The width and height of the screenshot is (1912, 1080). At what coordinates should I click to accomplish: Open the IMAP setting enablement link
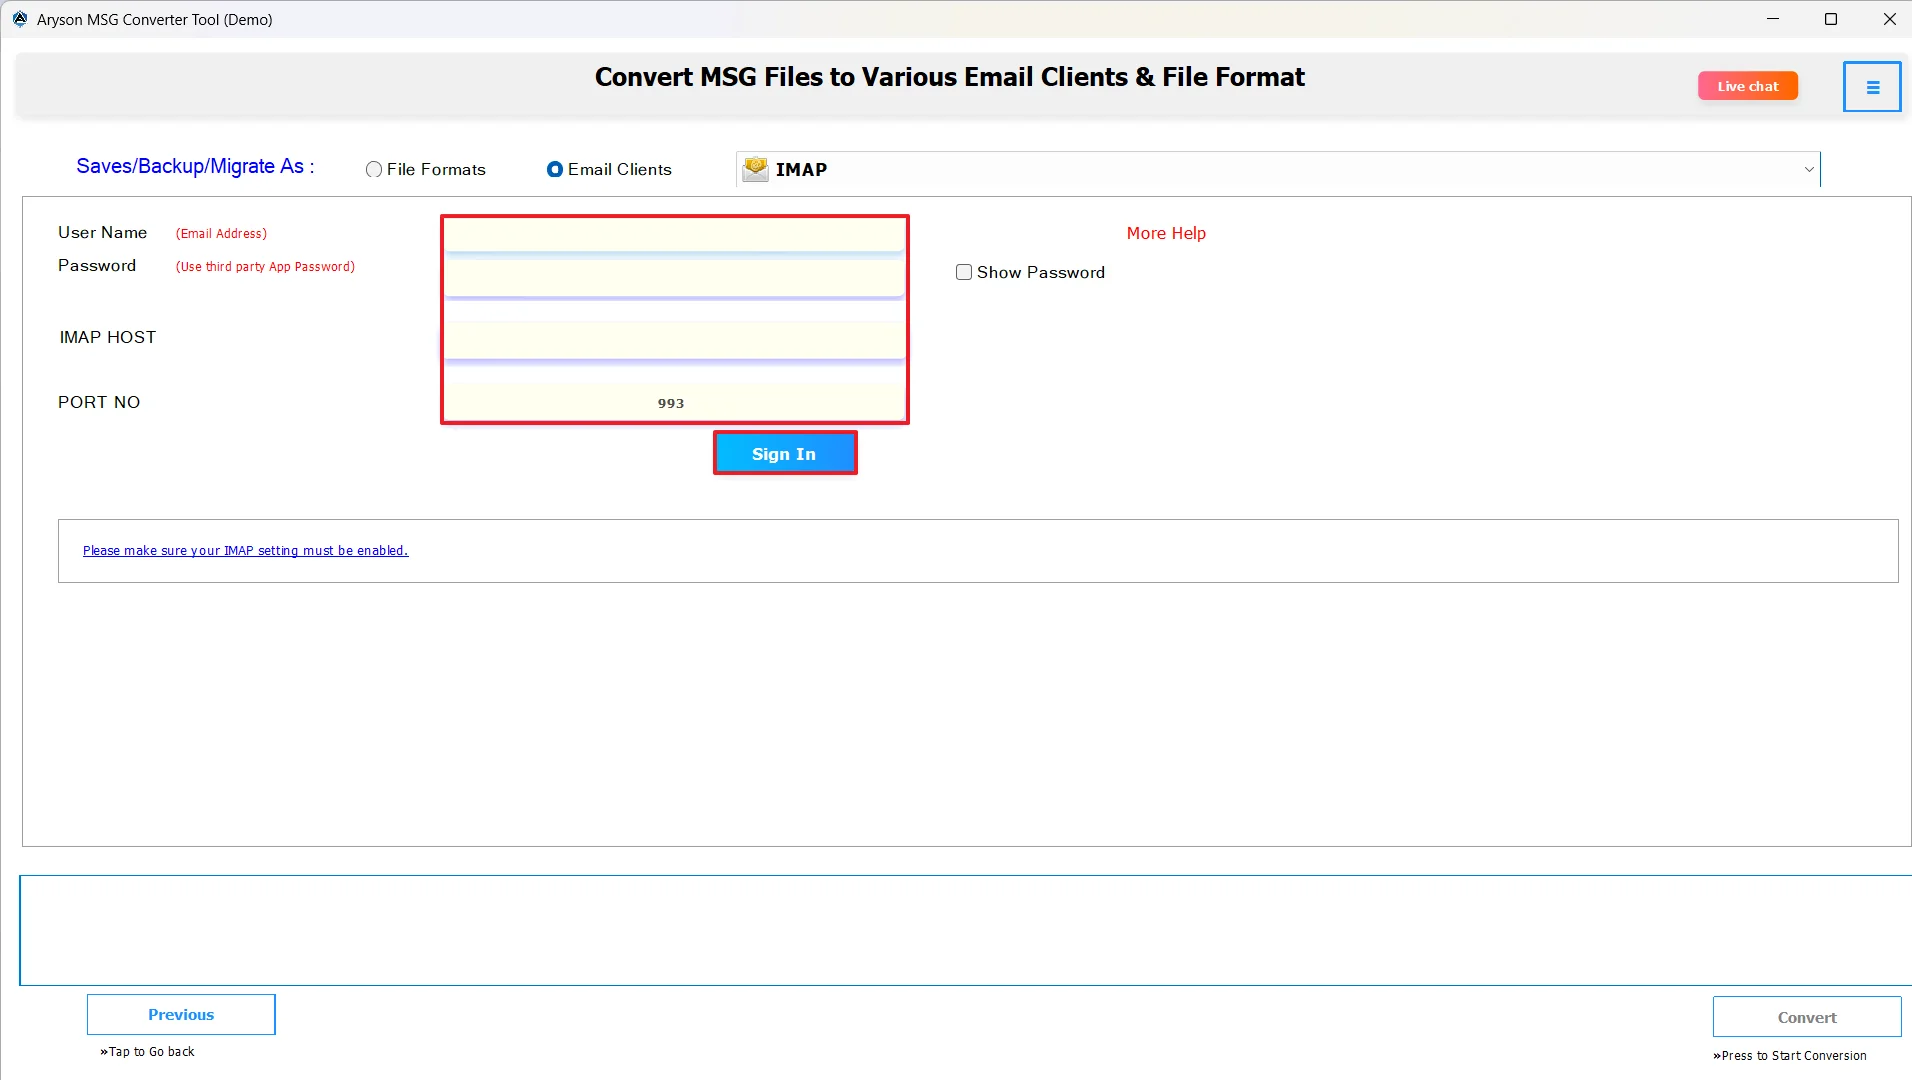coord(245,550)
